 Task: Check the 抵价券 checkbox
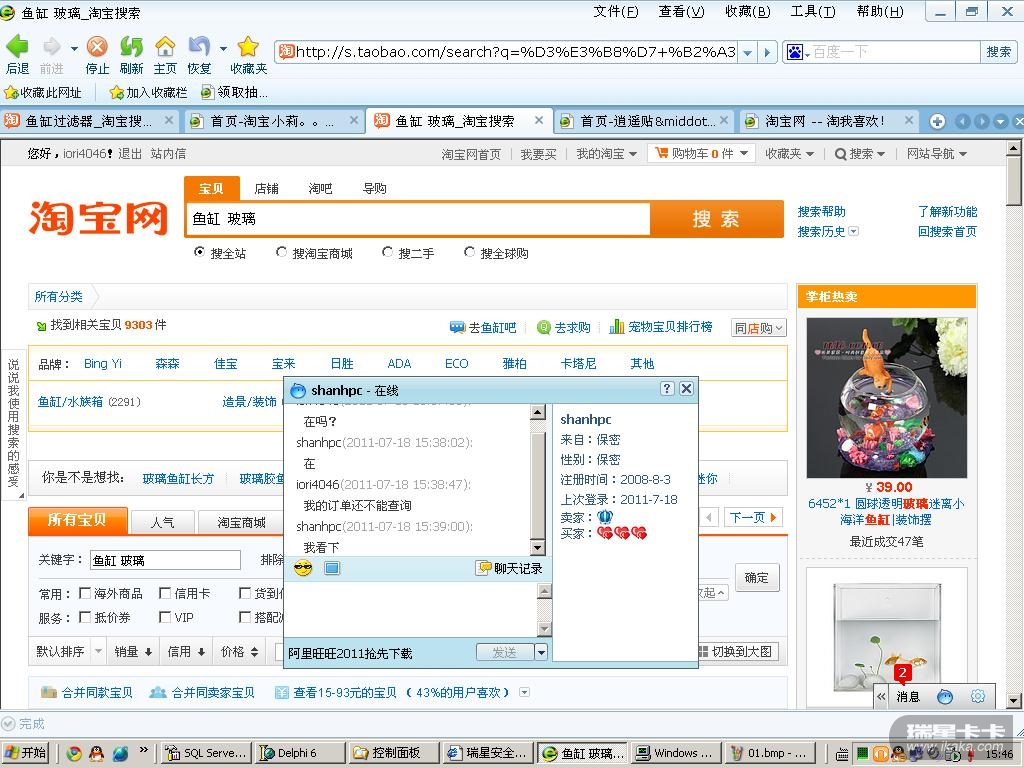click(x=85, y=617)
